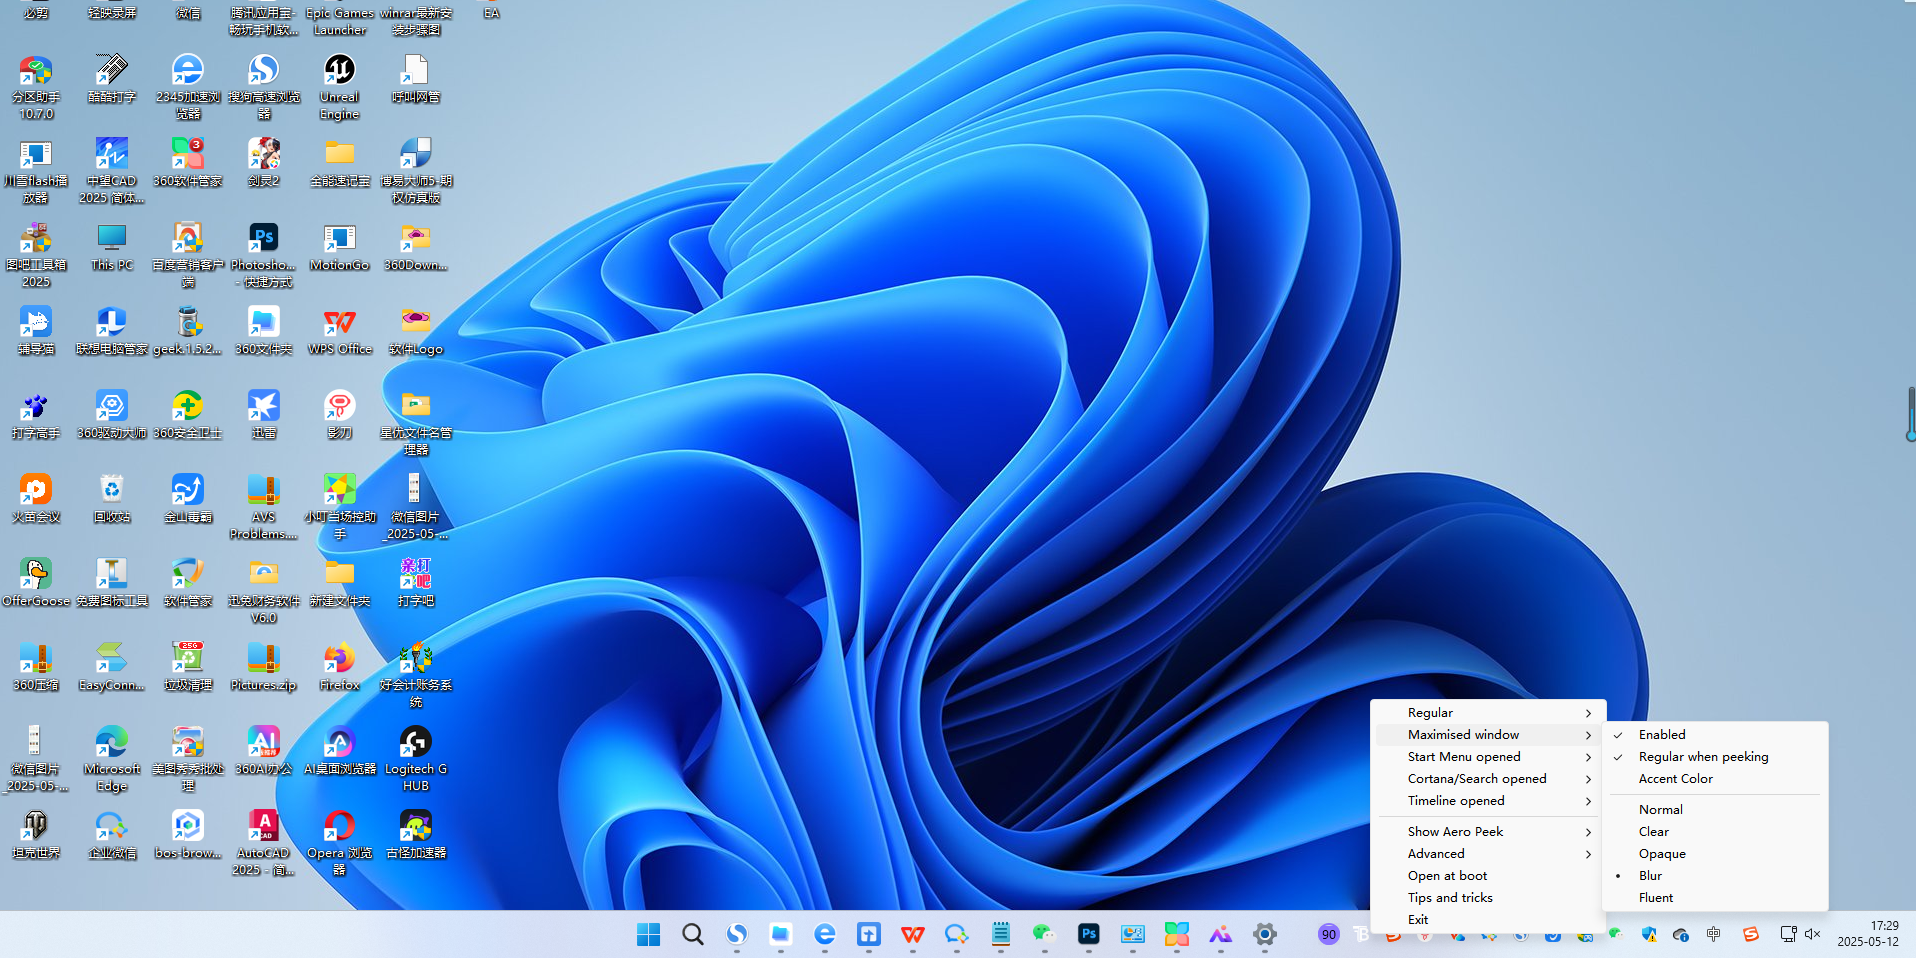Image resolution: width=1916 pixels, height=958 pixels.
Task: Expand the Advanced submenu
Action: point(1488,854)
